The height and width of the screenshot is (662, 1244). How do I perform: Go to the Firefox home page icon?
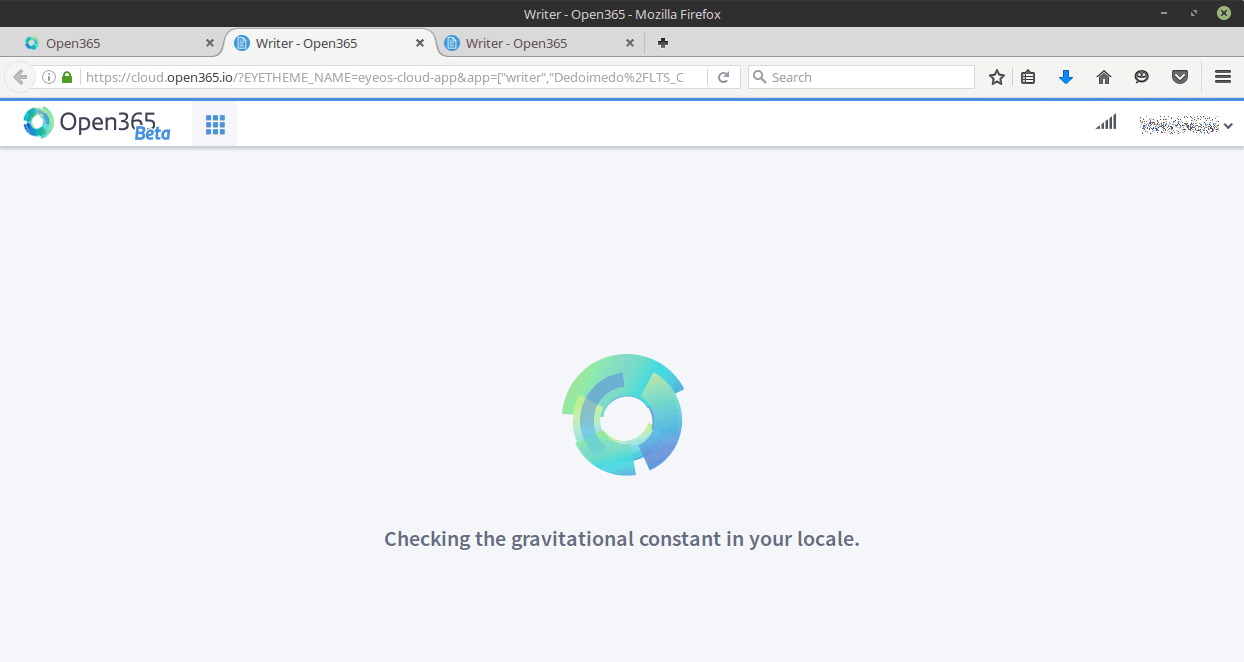tap(1104, 77)
